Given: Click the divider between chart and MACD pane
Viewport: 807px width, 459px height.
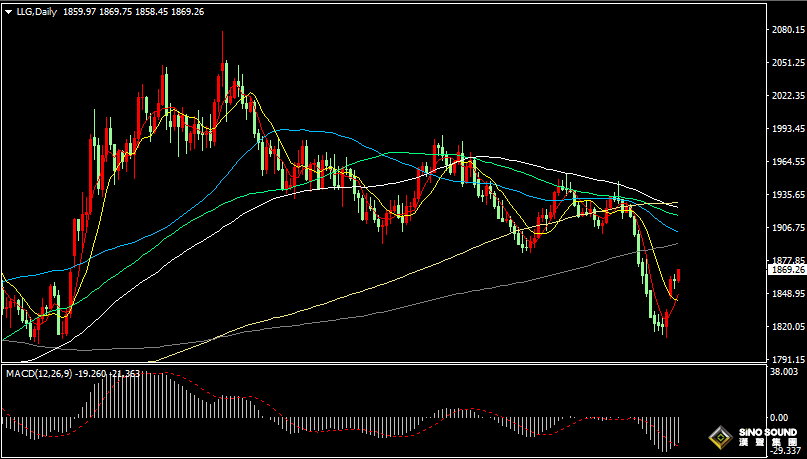Looking at the screenshot, I should pyautogui.click(x=380, y=365).
